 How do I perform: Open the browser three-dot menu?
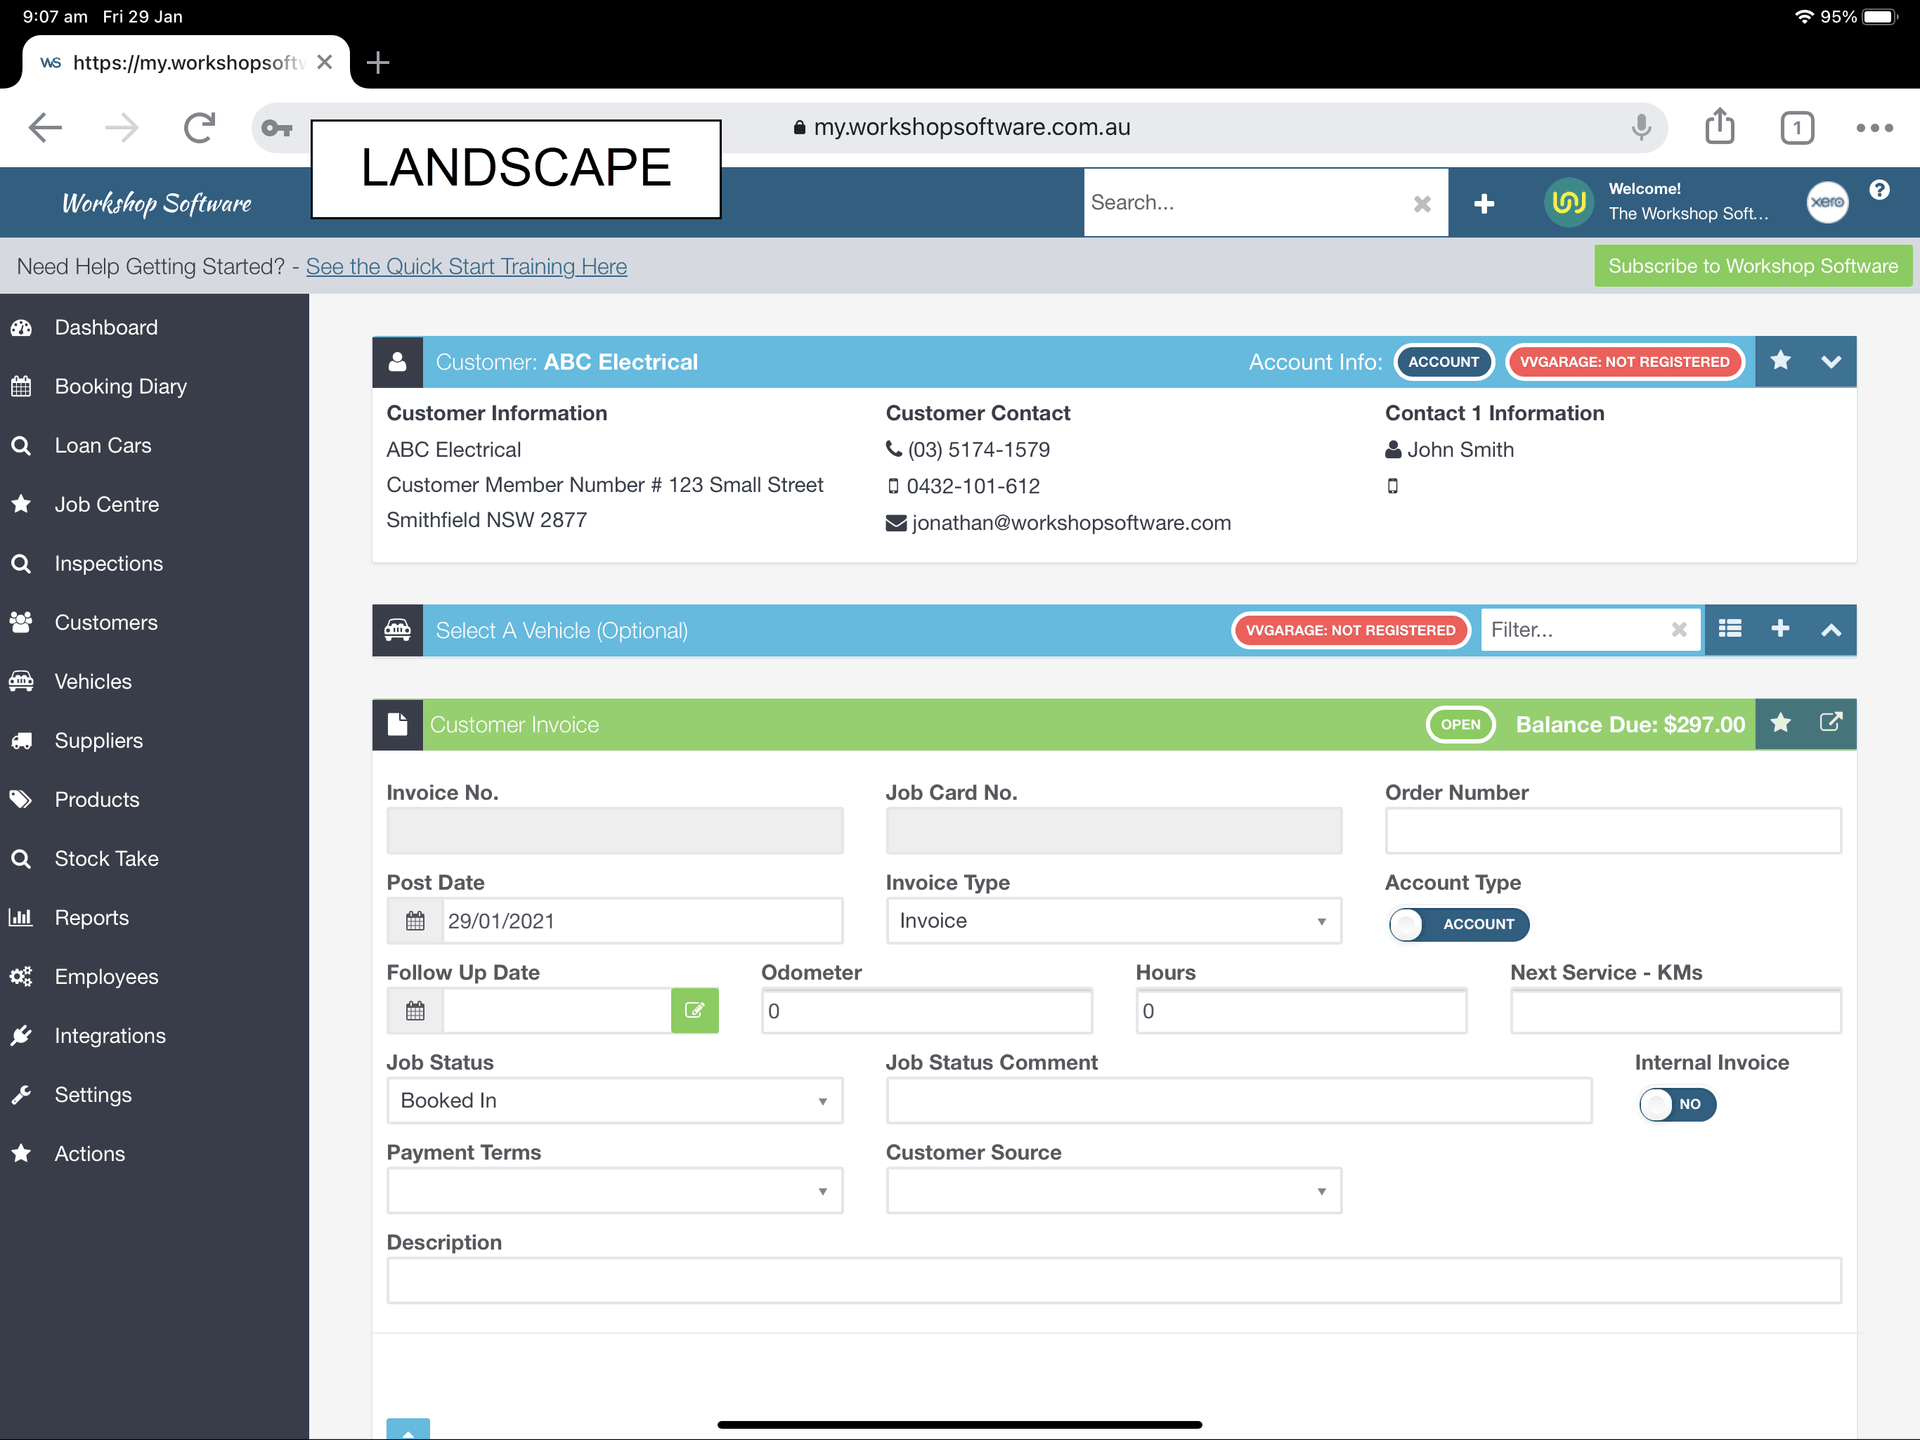click(x=1874, y=128)
